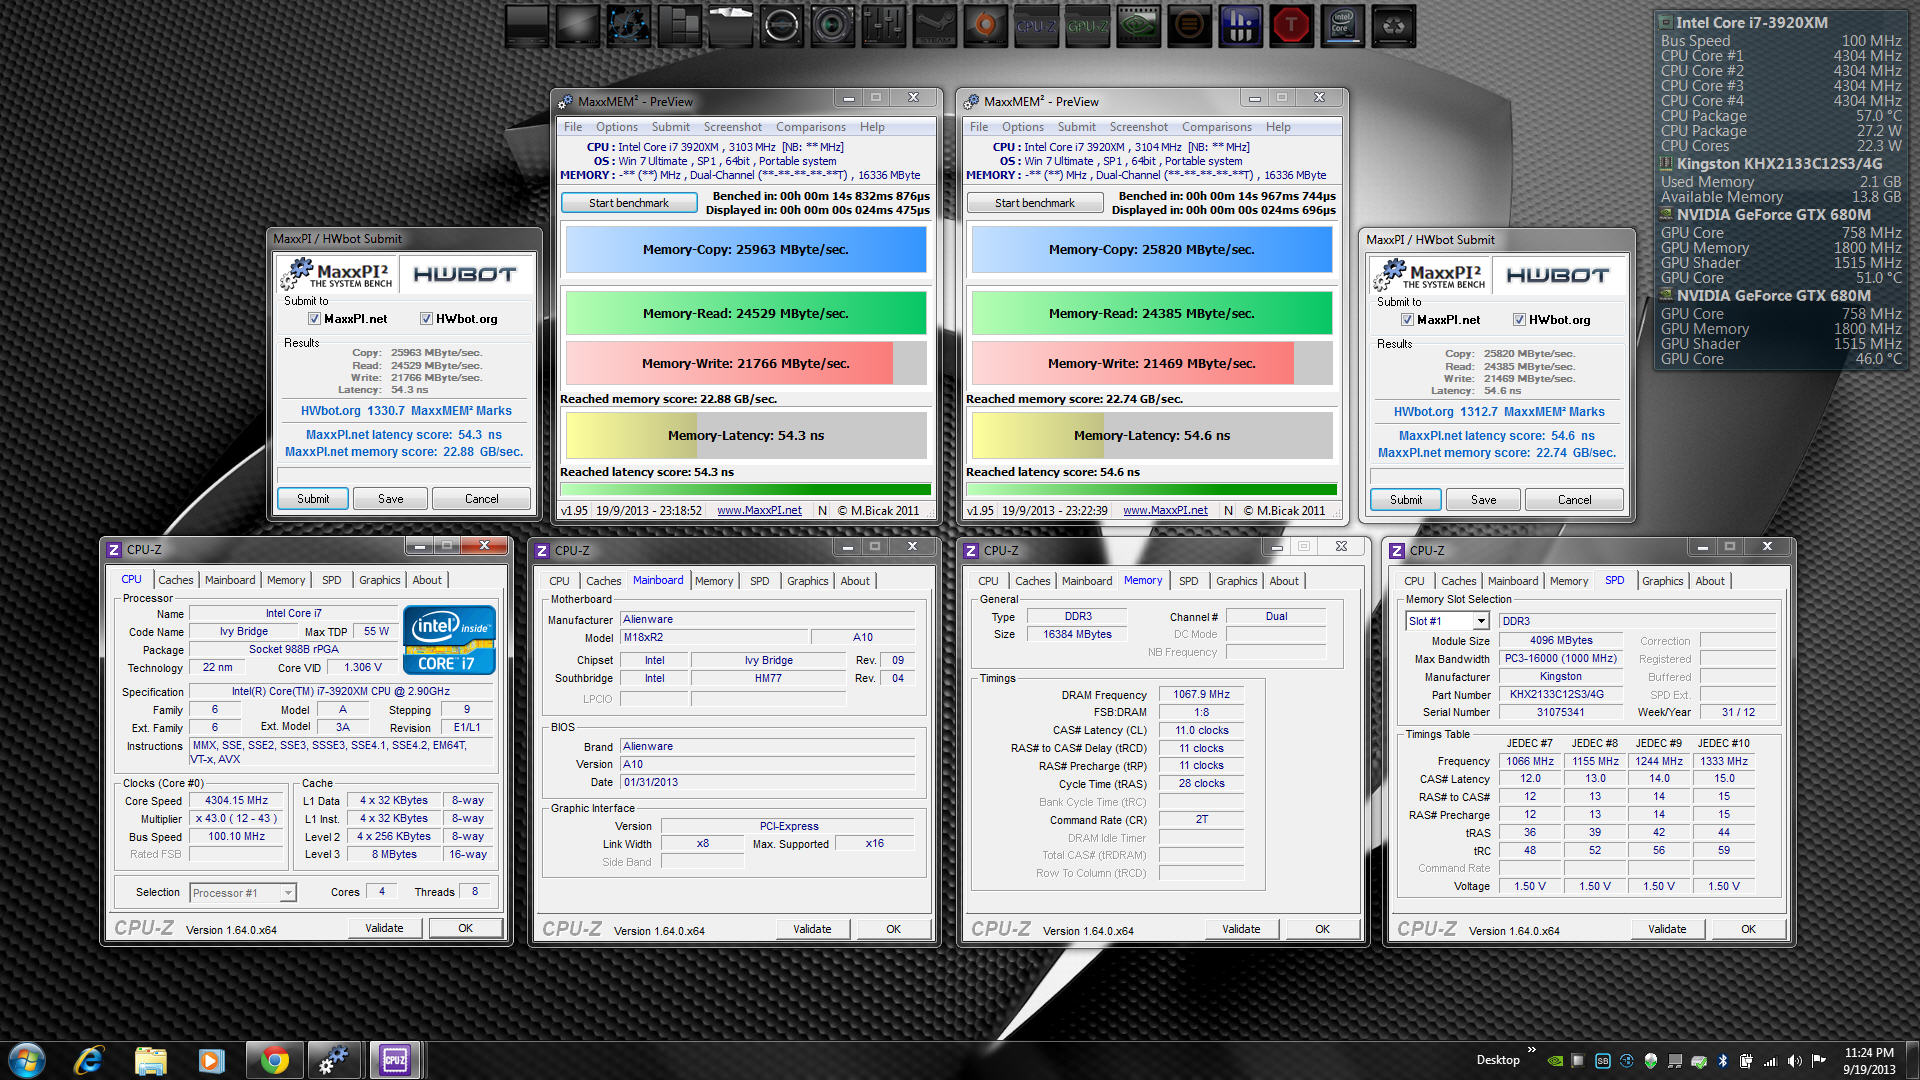The width and height of the screenshot is (1920, 1080).
Task: Open Options menu in left MaxxMEM window
Action: click(616, 127)
